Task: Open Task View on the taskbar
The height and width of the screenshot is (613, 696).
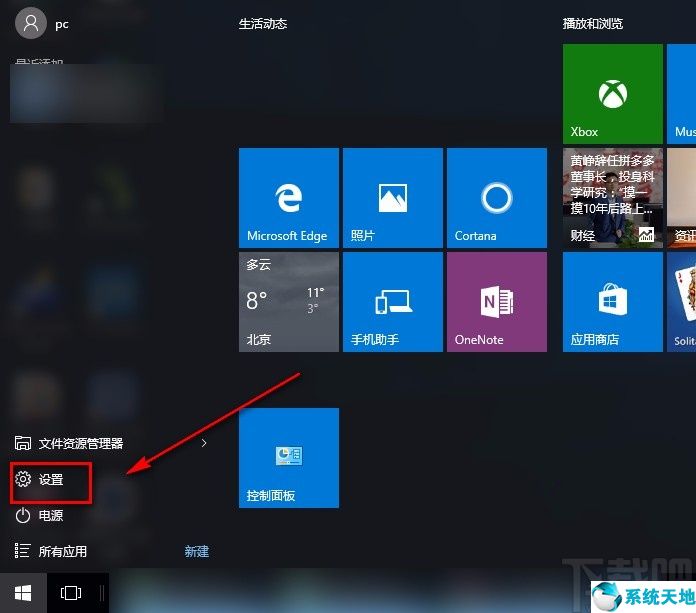Action: point(71,593)
